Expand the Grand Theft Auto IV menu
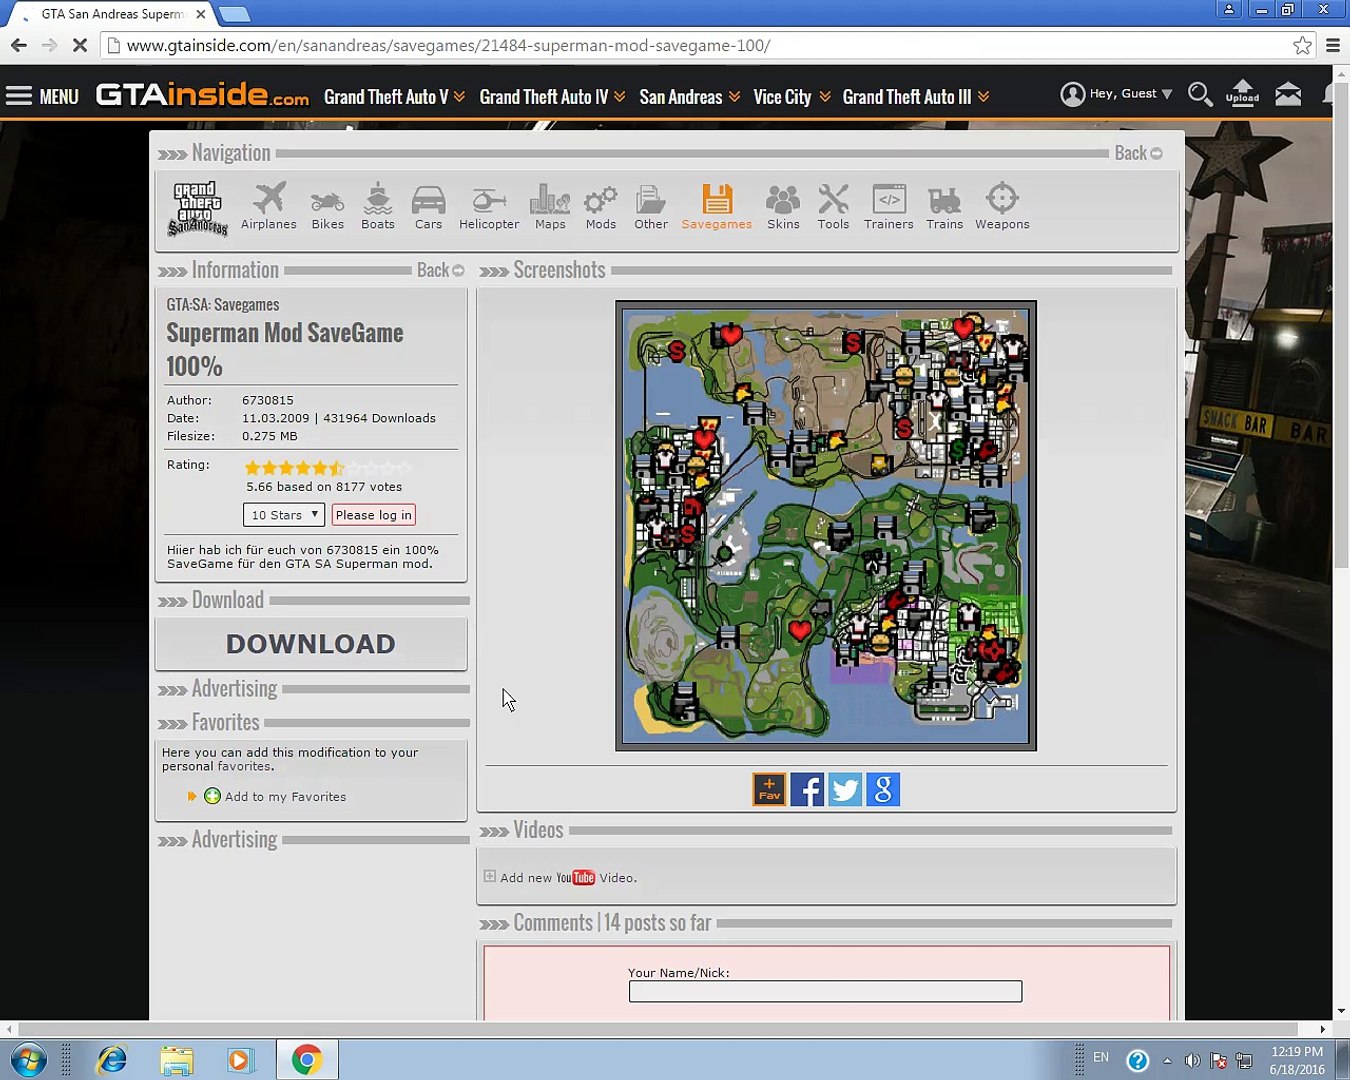Viewport: 1350px width, 1080px height. [552, 97]
